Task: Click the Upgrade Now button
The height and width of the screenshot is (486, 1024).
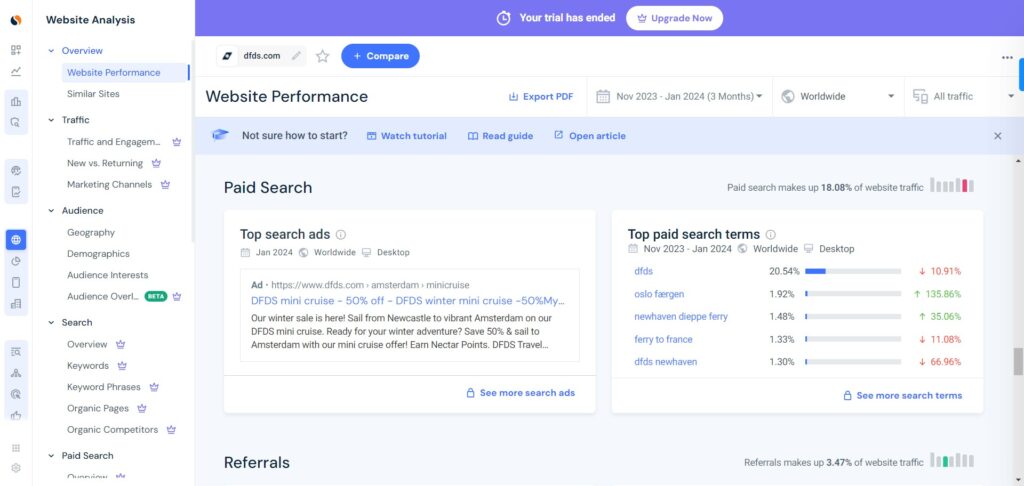Action: [x=674, y=18]
